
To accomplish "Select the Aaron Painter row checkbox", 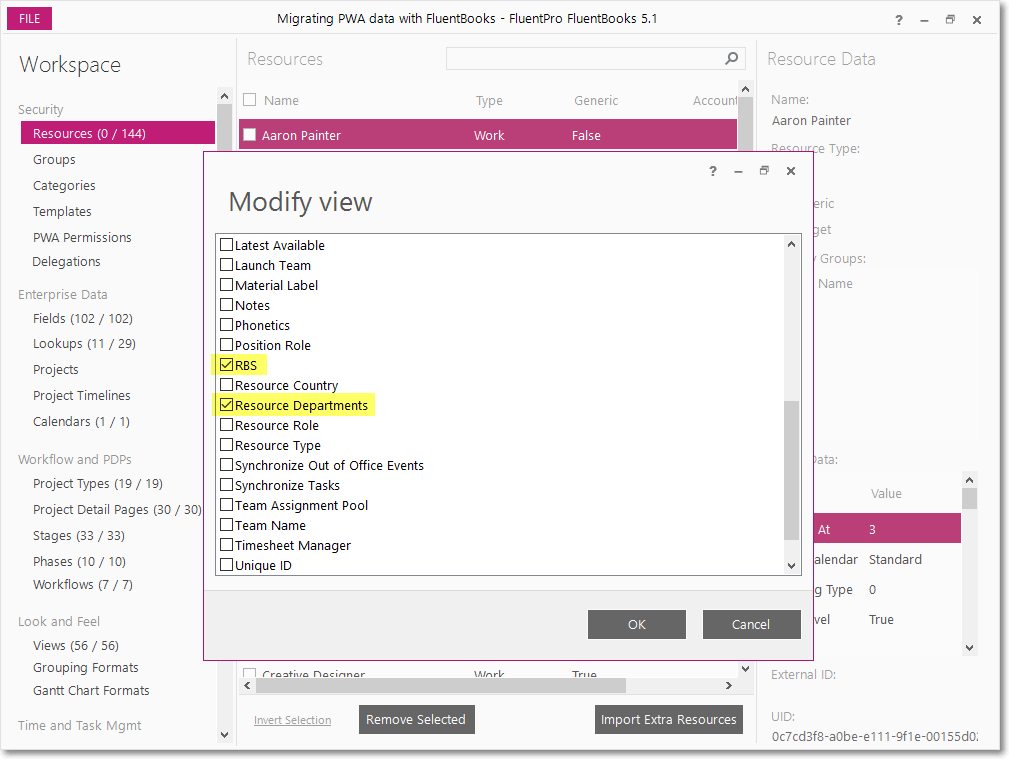I will (x=250, y=135).
